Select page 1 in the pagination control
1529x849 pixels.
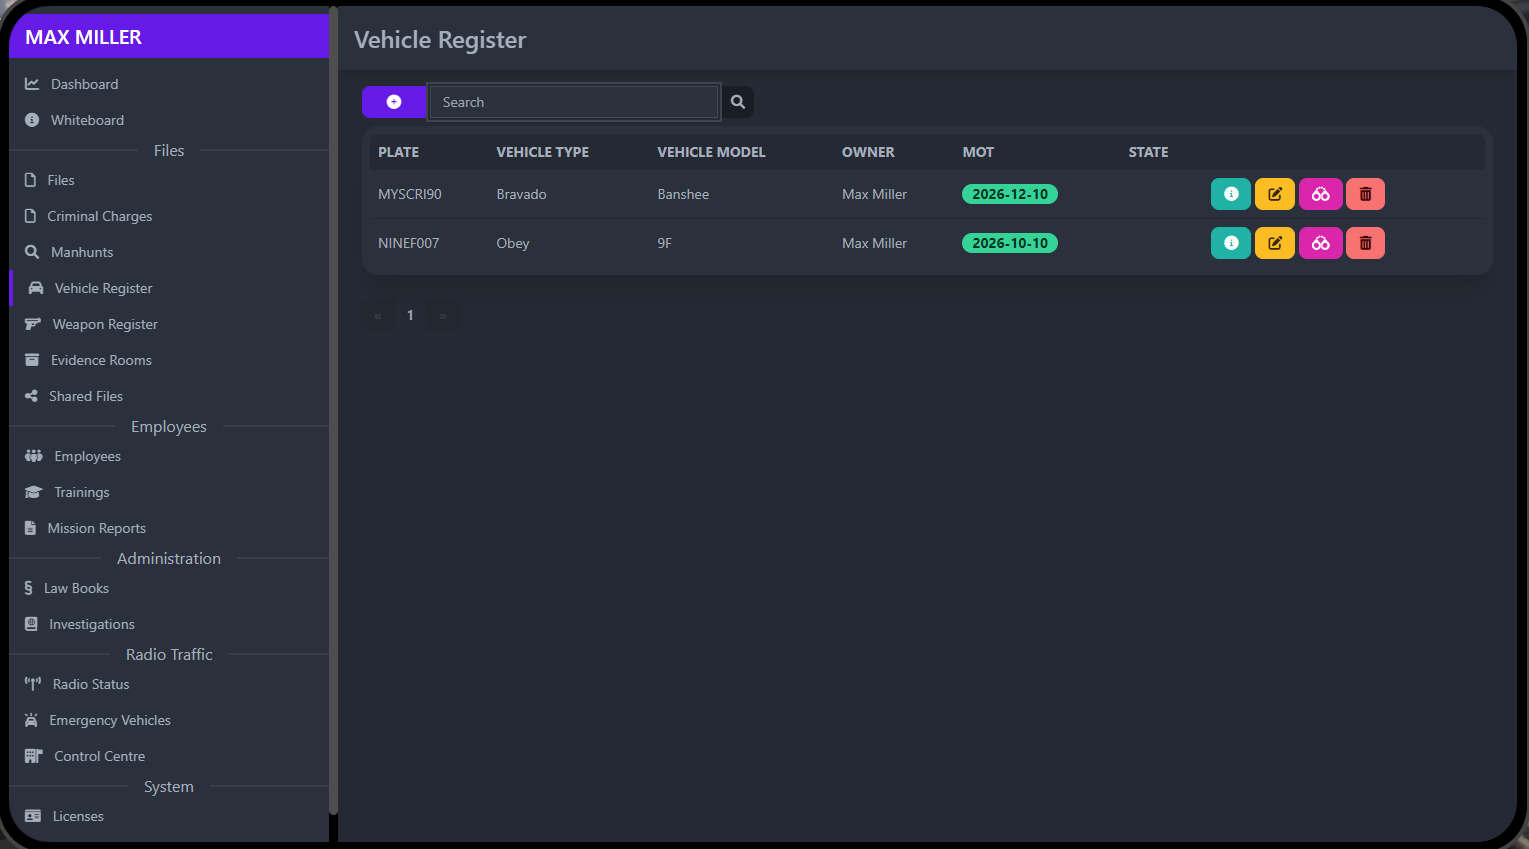410,314
